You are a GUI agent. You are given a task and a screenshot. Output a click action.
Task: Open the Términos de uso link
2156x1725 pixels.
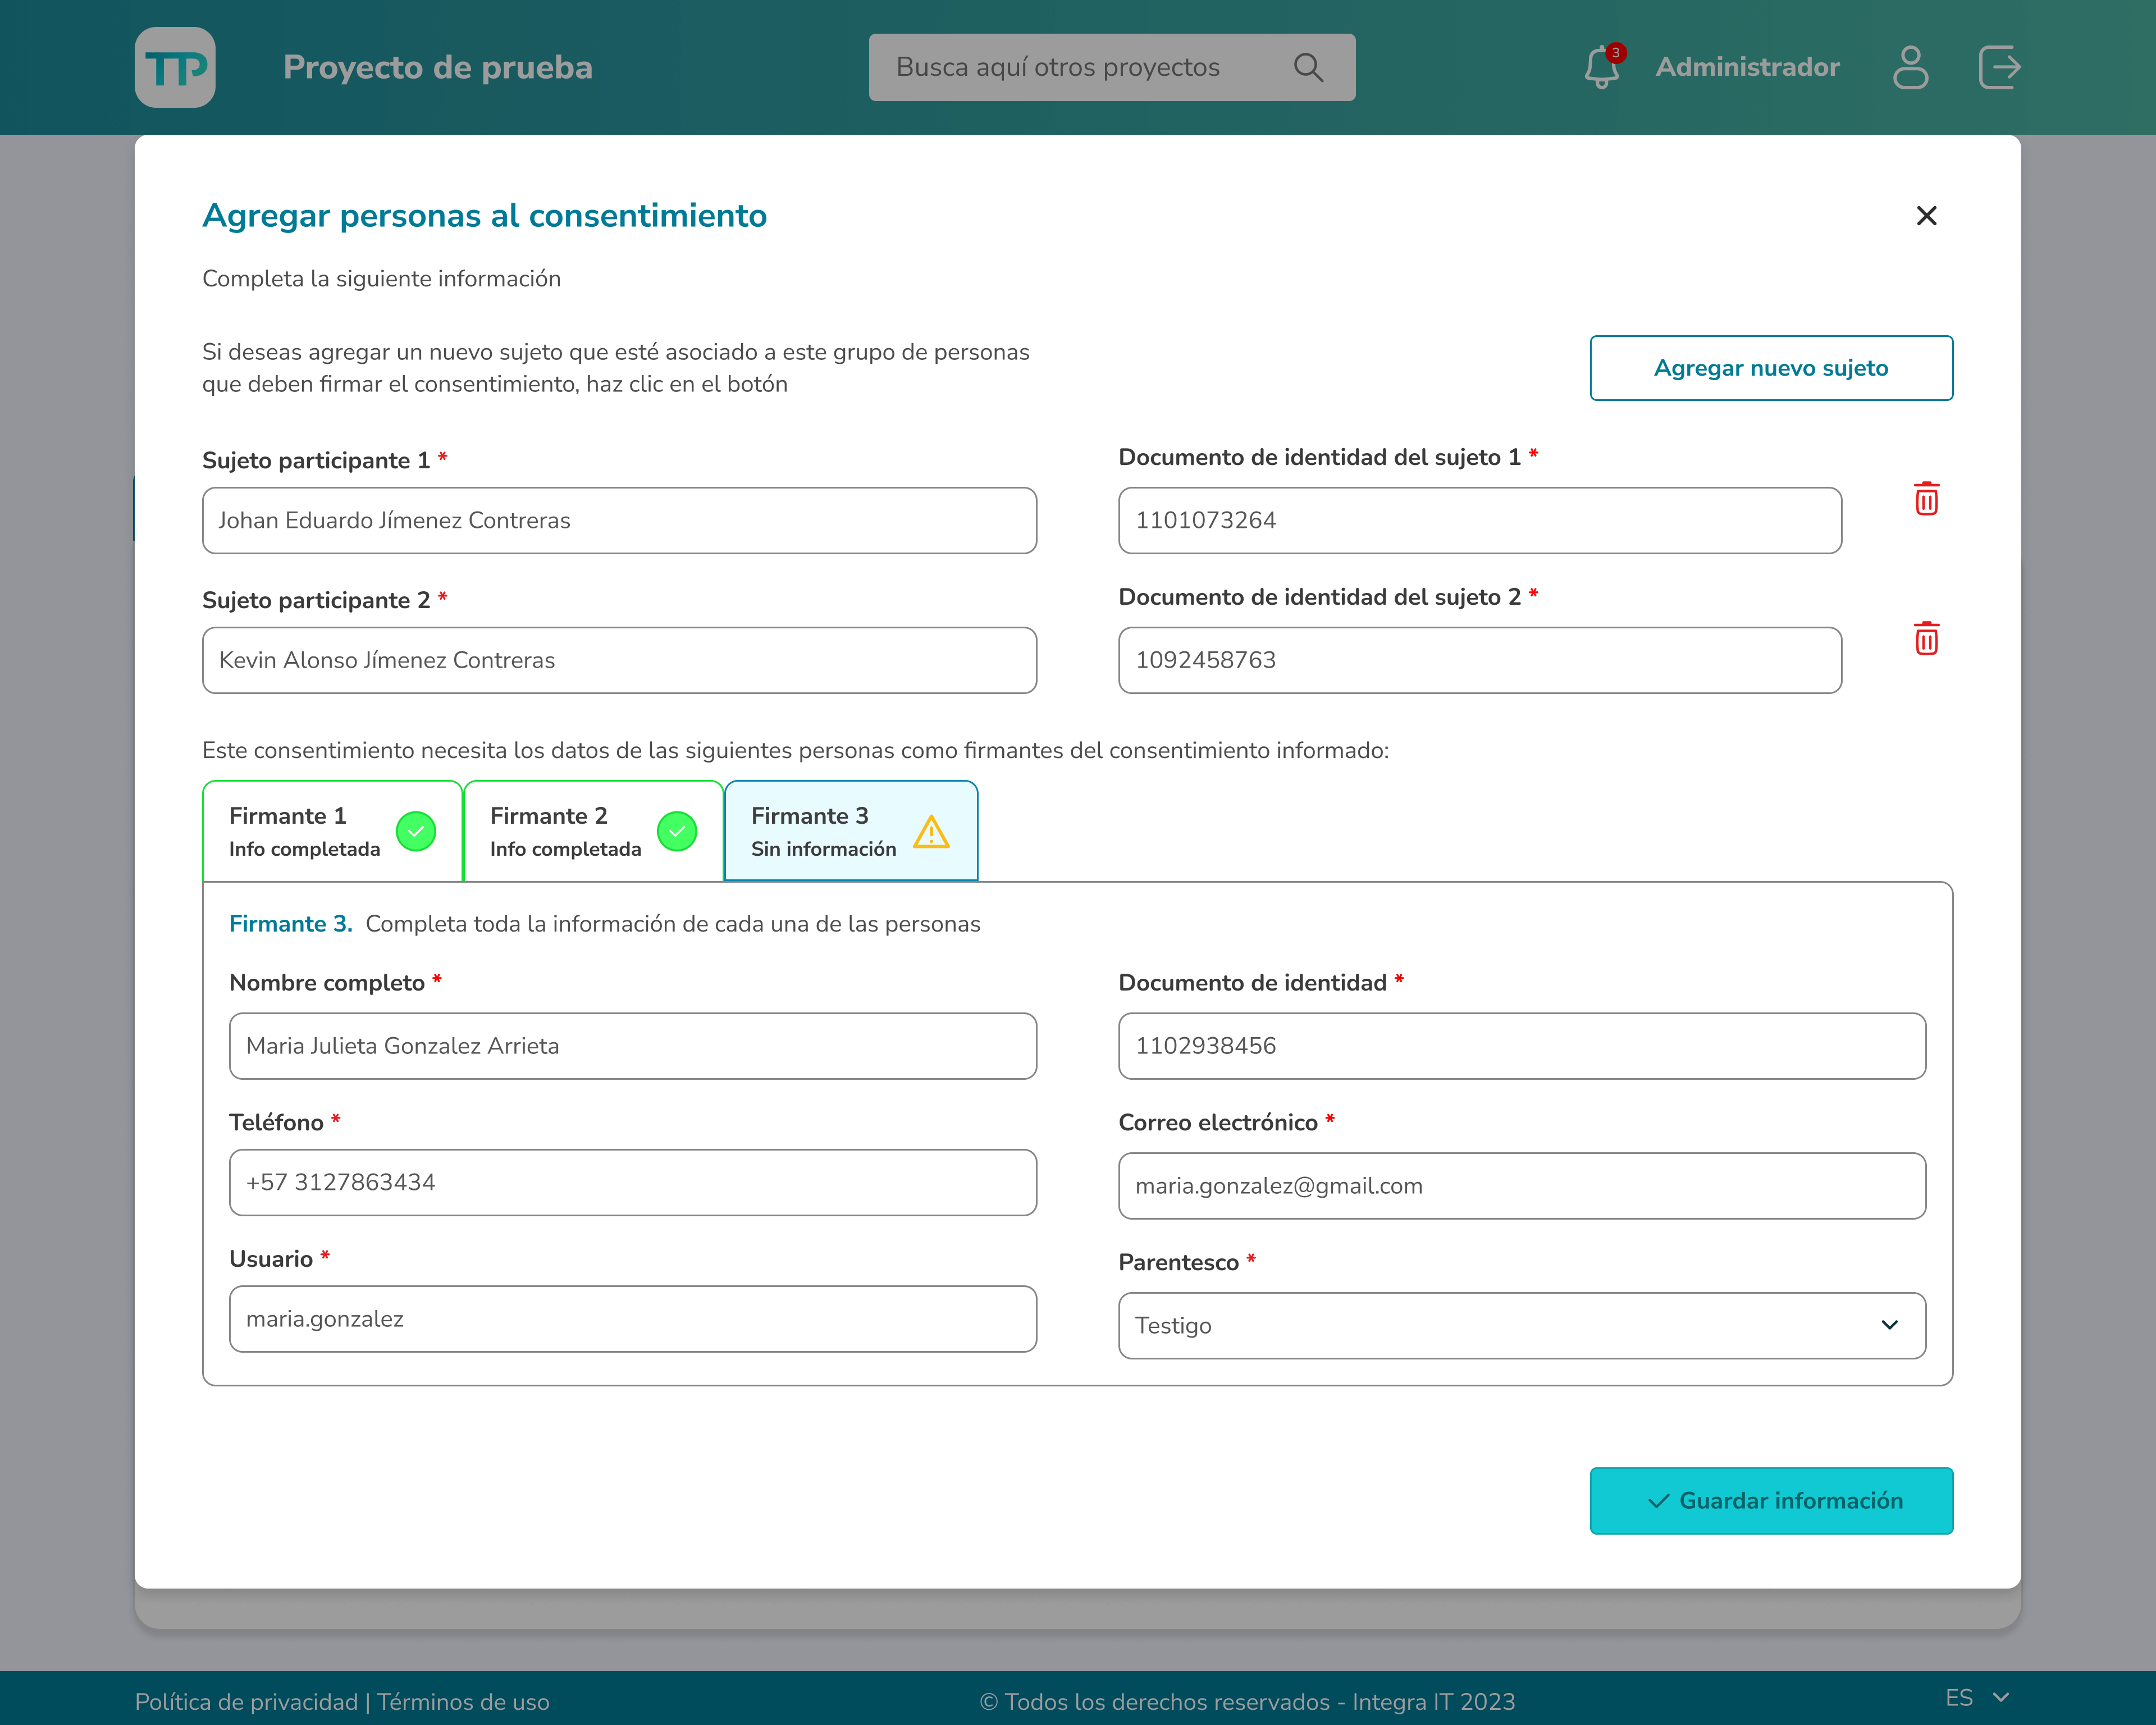(463, 1702)
